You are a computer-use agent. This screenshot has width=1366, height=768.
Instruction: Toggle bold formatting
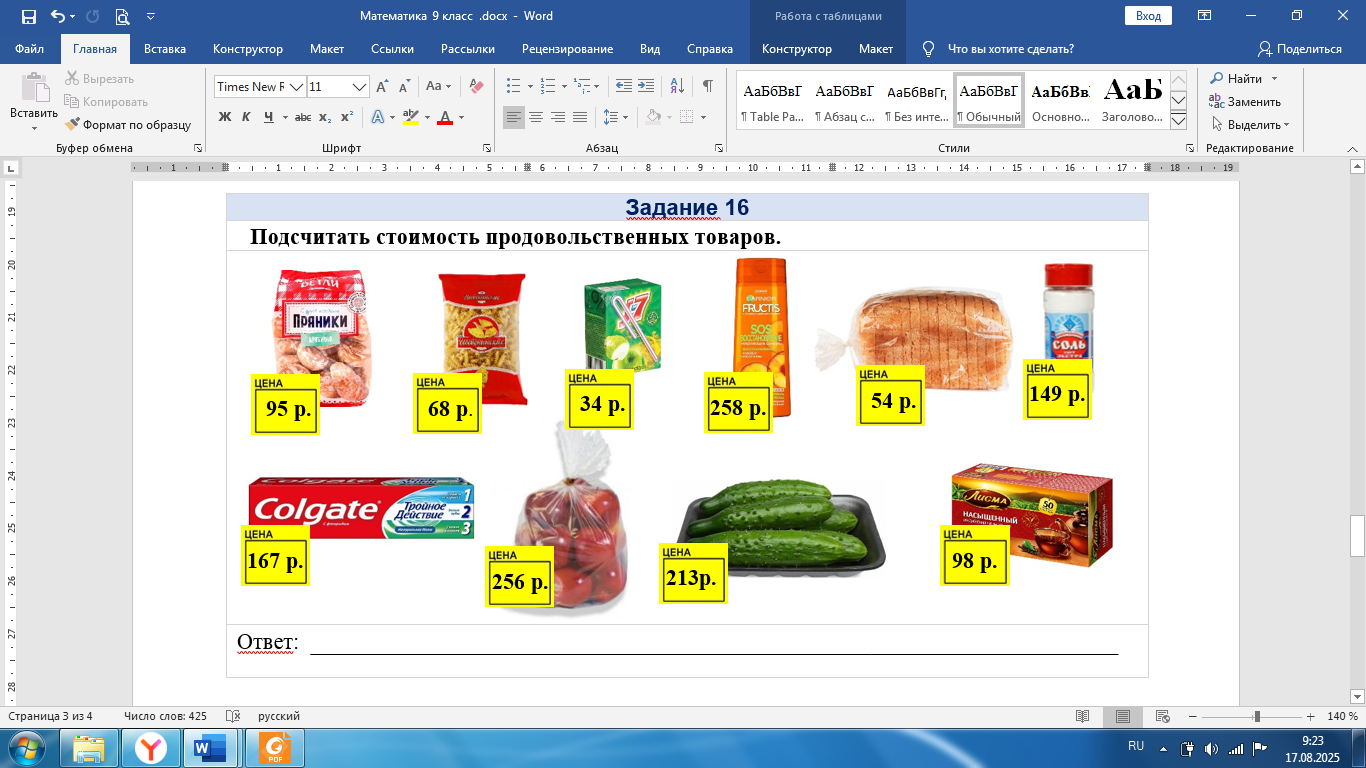[225, 118]
